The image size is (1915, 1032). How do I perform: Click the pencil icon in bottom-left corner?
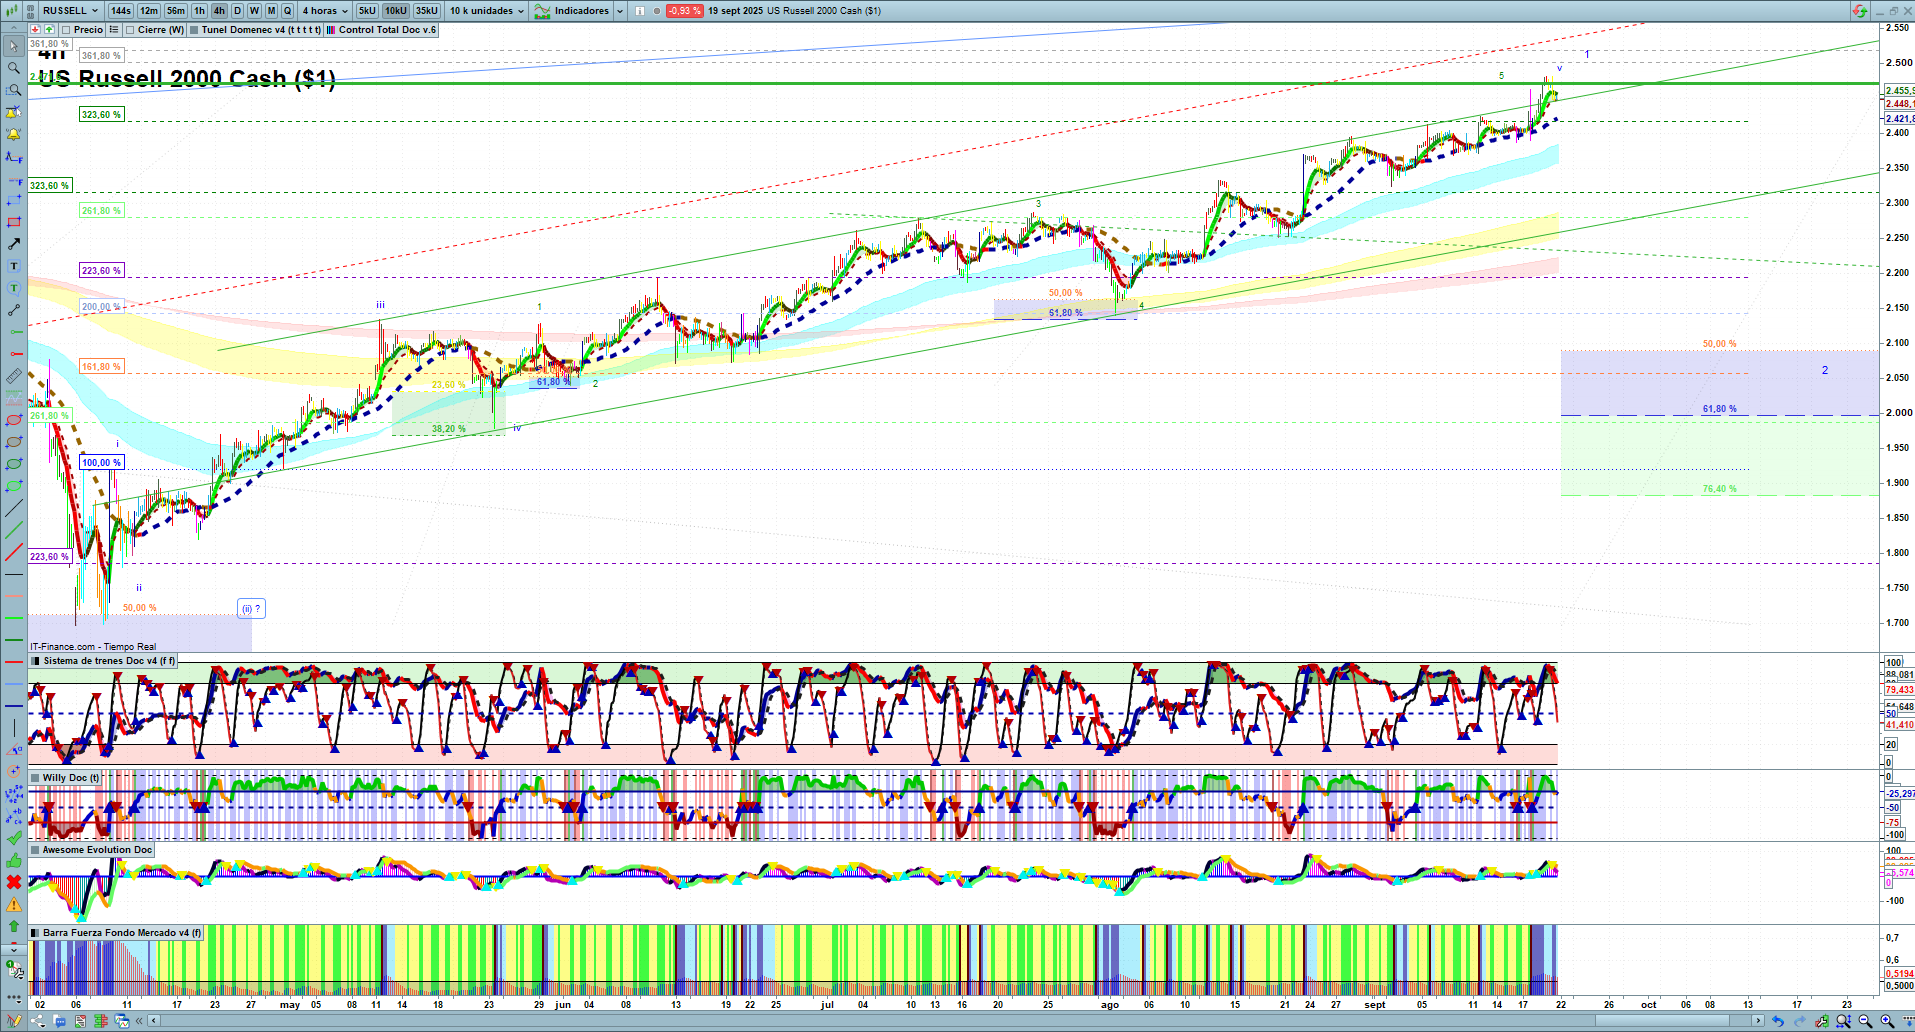click(x=13, y=1021)
